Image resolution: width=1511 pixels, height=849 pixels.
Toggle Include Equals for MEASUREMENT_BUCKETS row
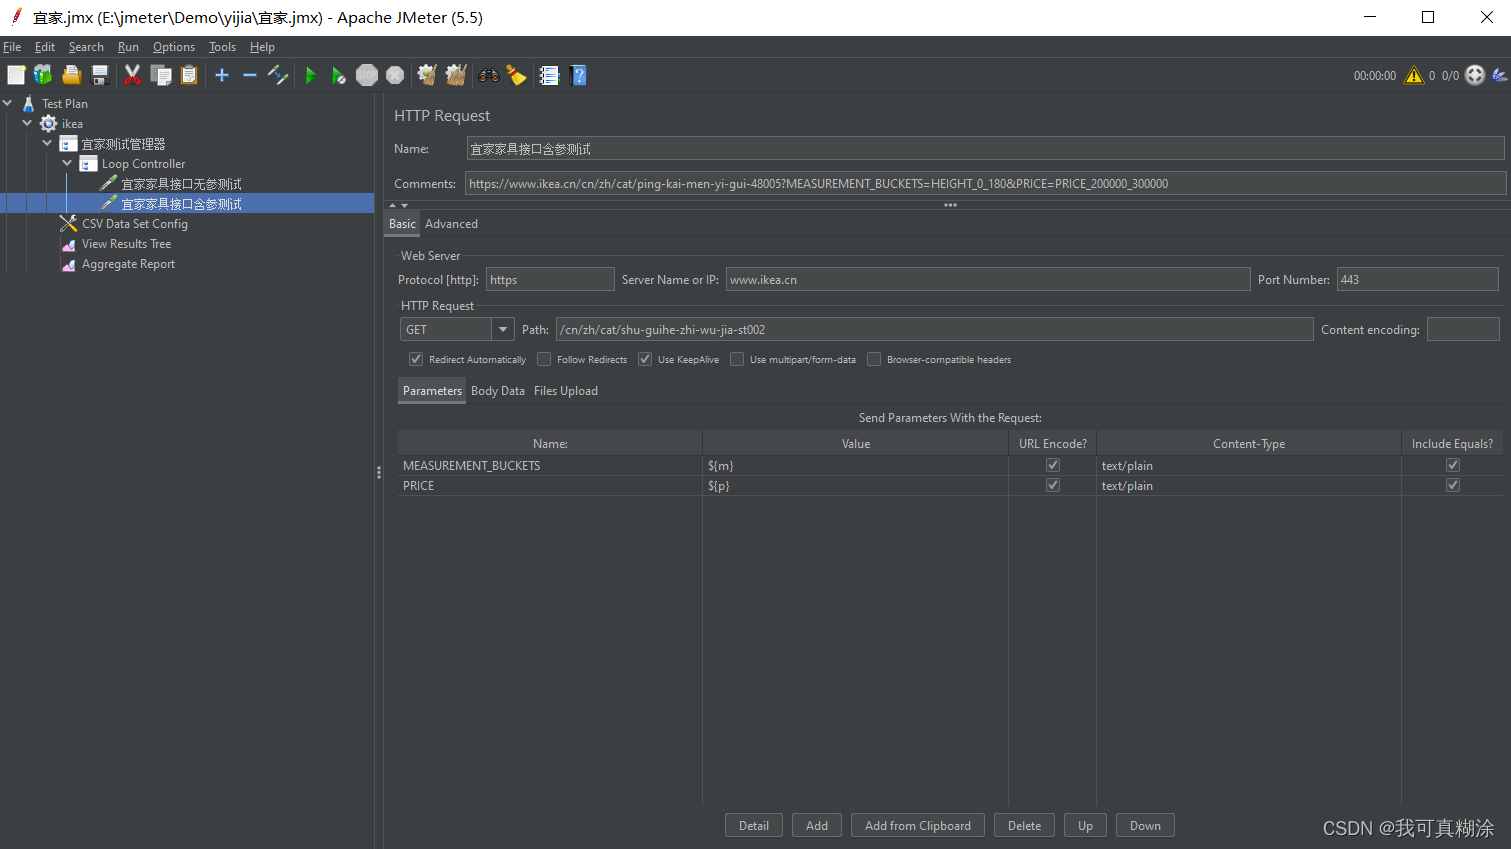[x=1453, y=465]
